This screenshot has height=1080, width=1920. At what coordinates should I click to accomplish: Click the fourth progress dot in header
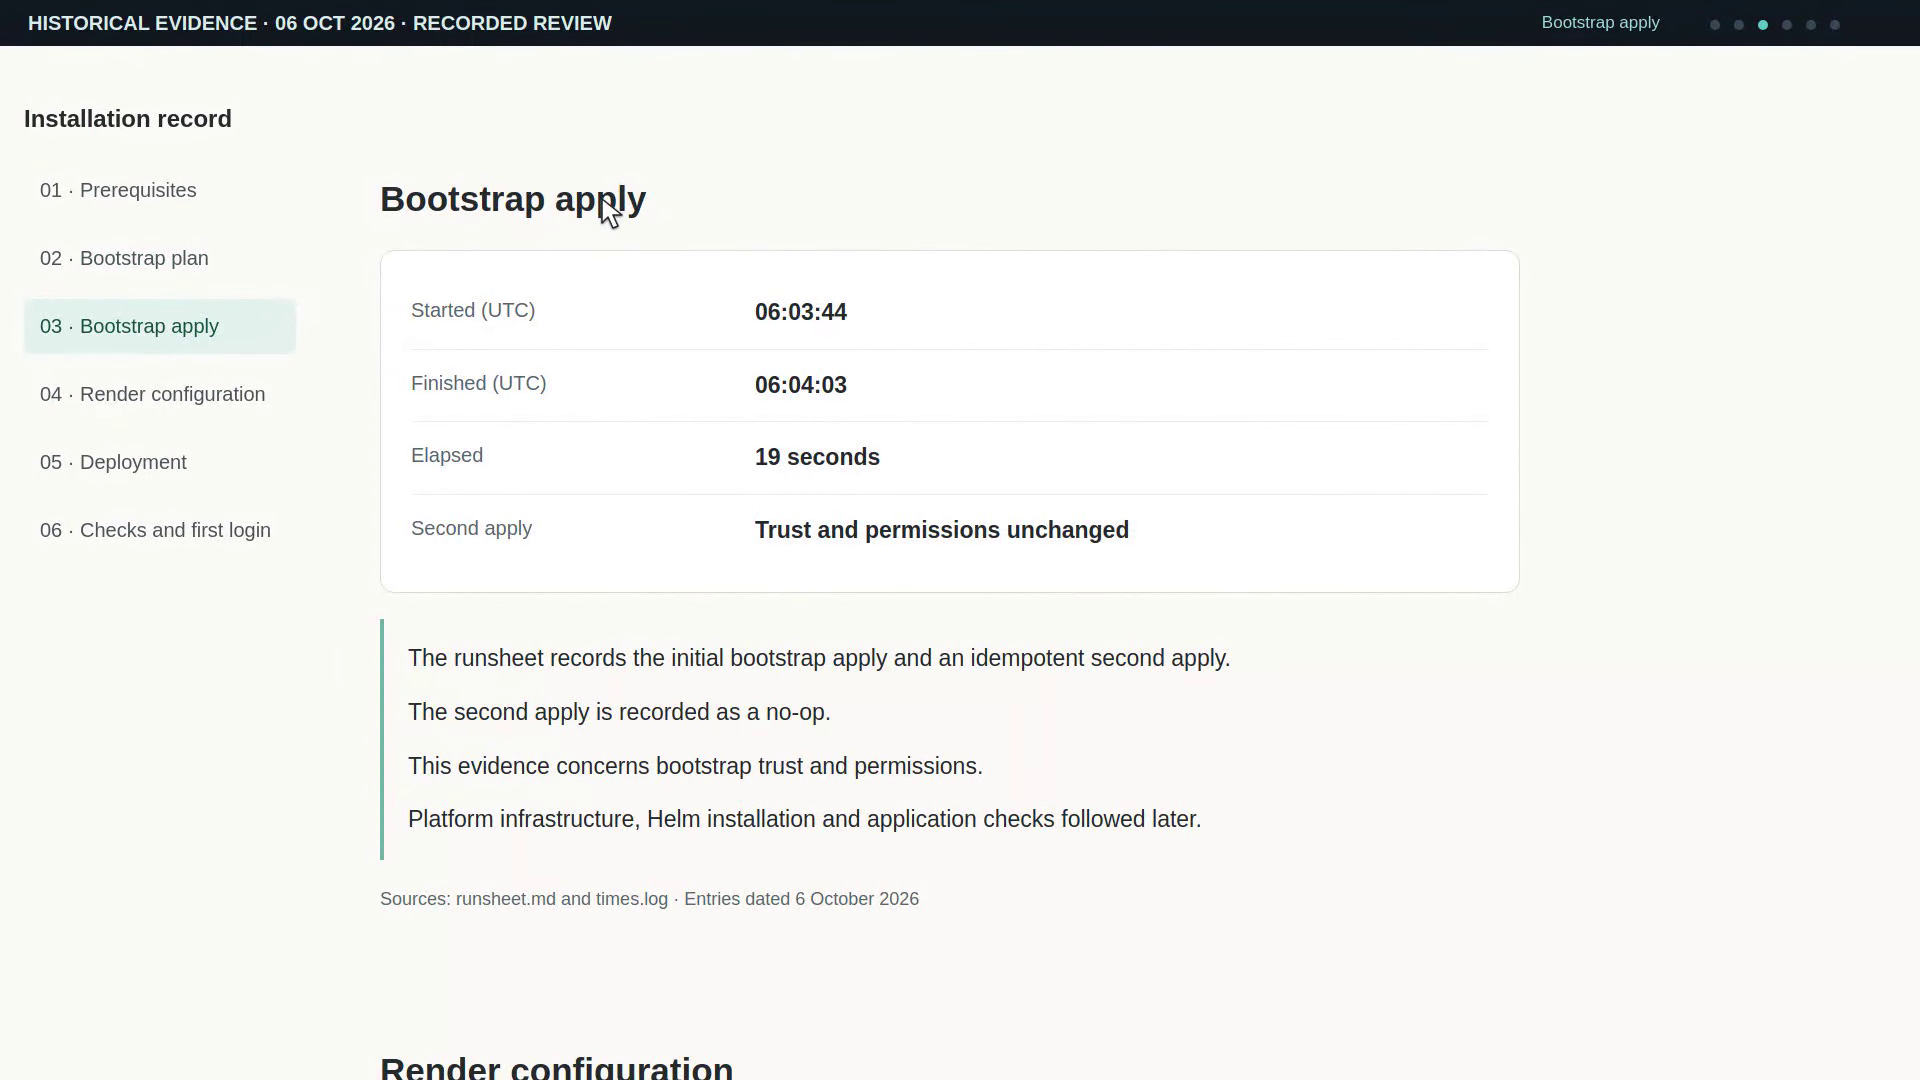point(1787,25)
